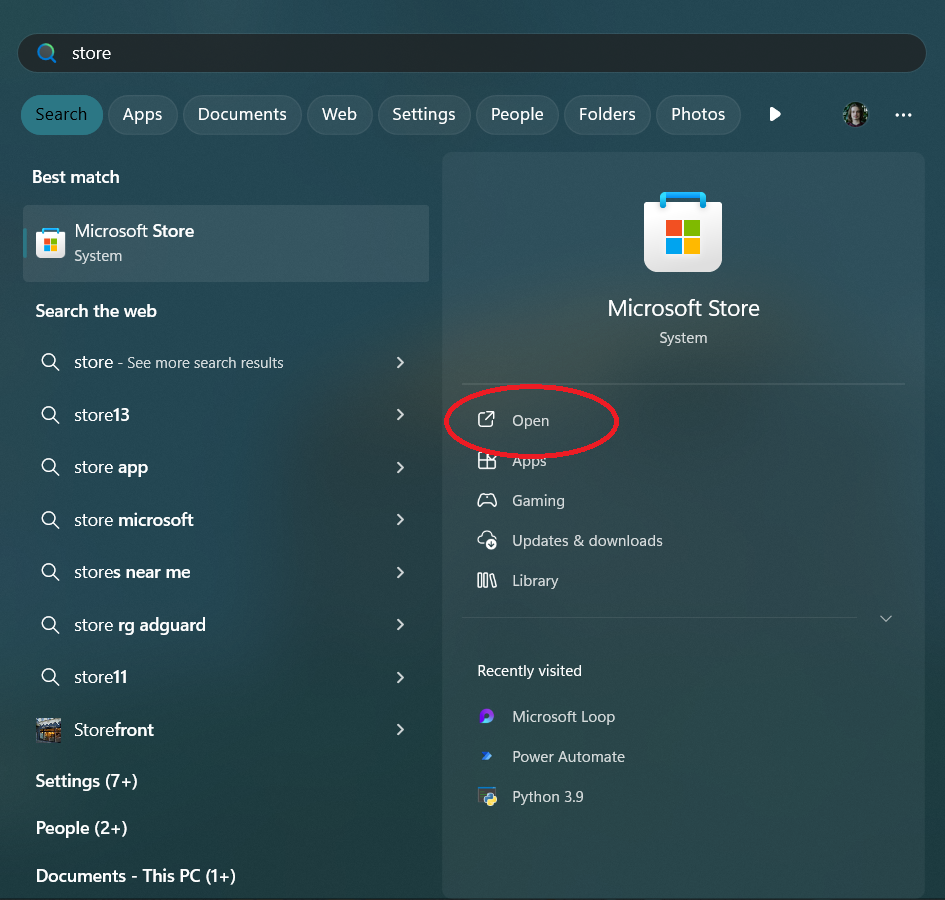The height and width of the screenshot is (900, 945).
Task: Switch to the Apps filter tab
Action: (142, 115)
